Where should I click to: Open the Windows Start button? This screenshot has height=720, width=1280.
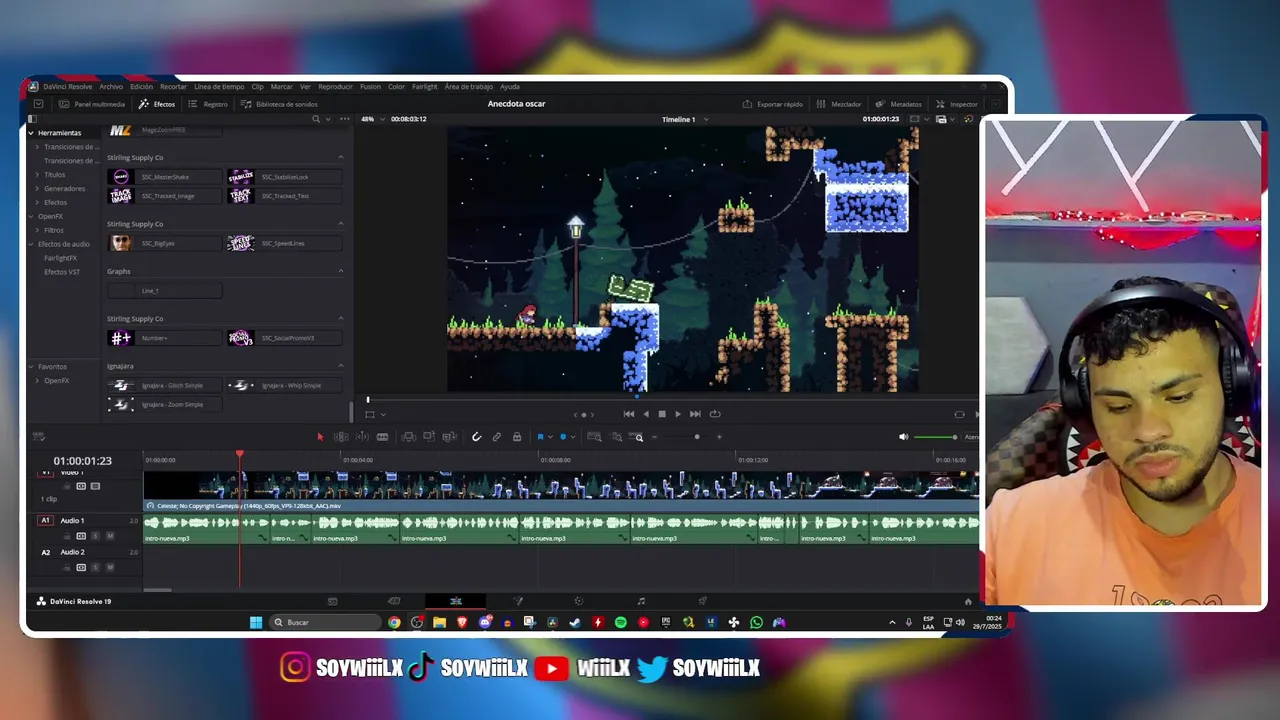tap(256, 622)
